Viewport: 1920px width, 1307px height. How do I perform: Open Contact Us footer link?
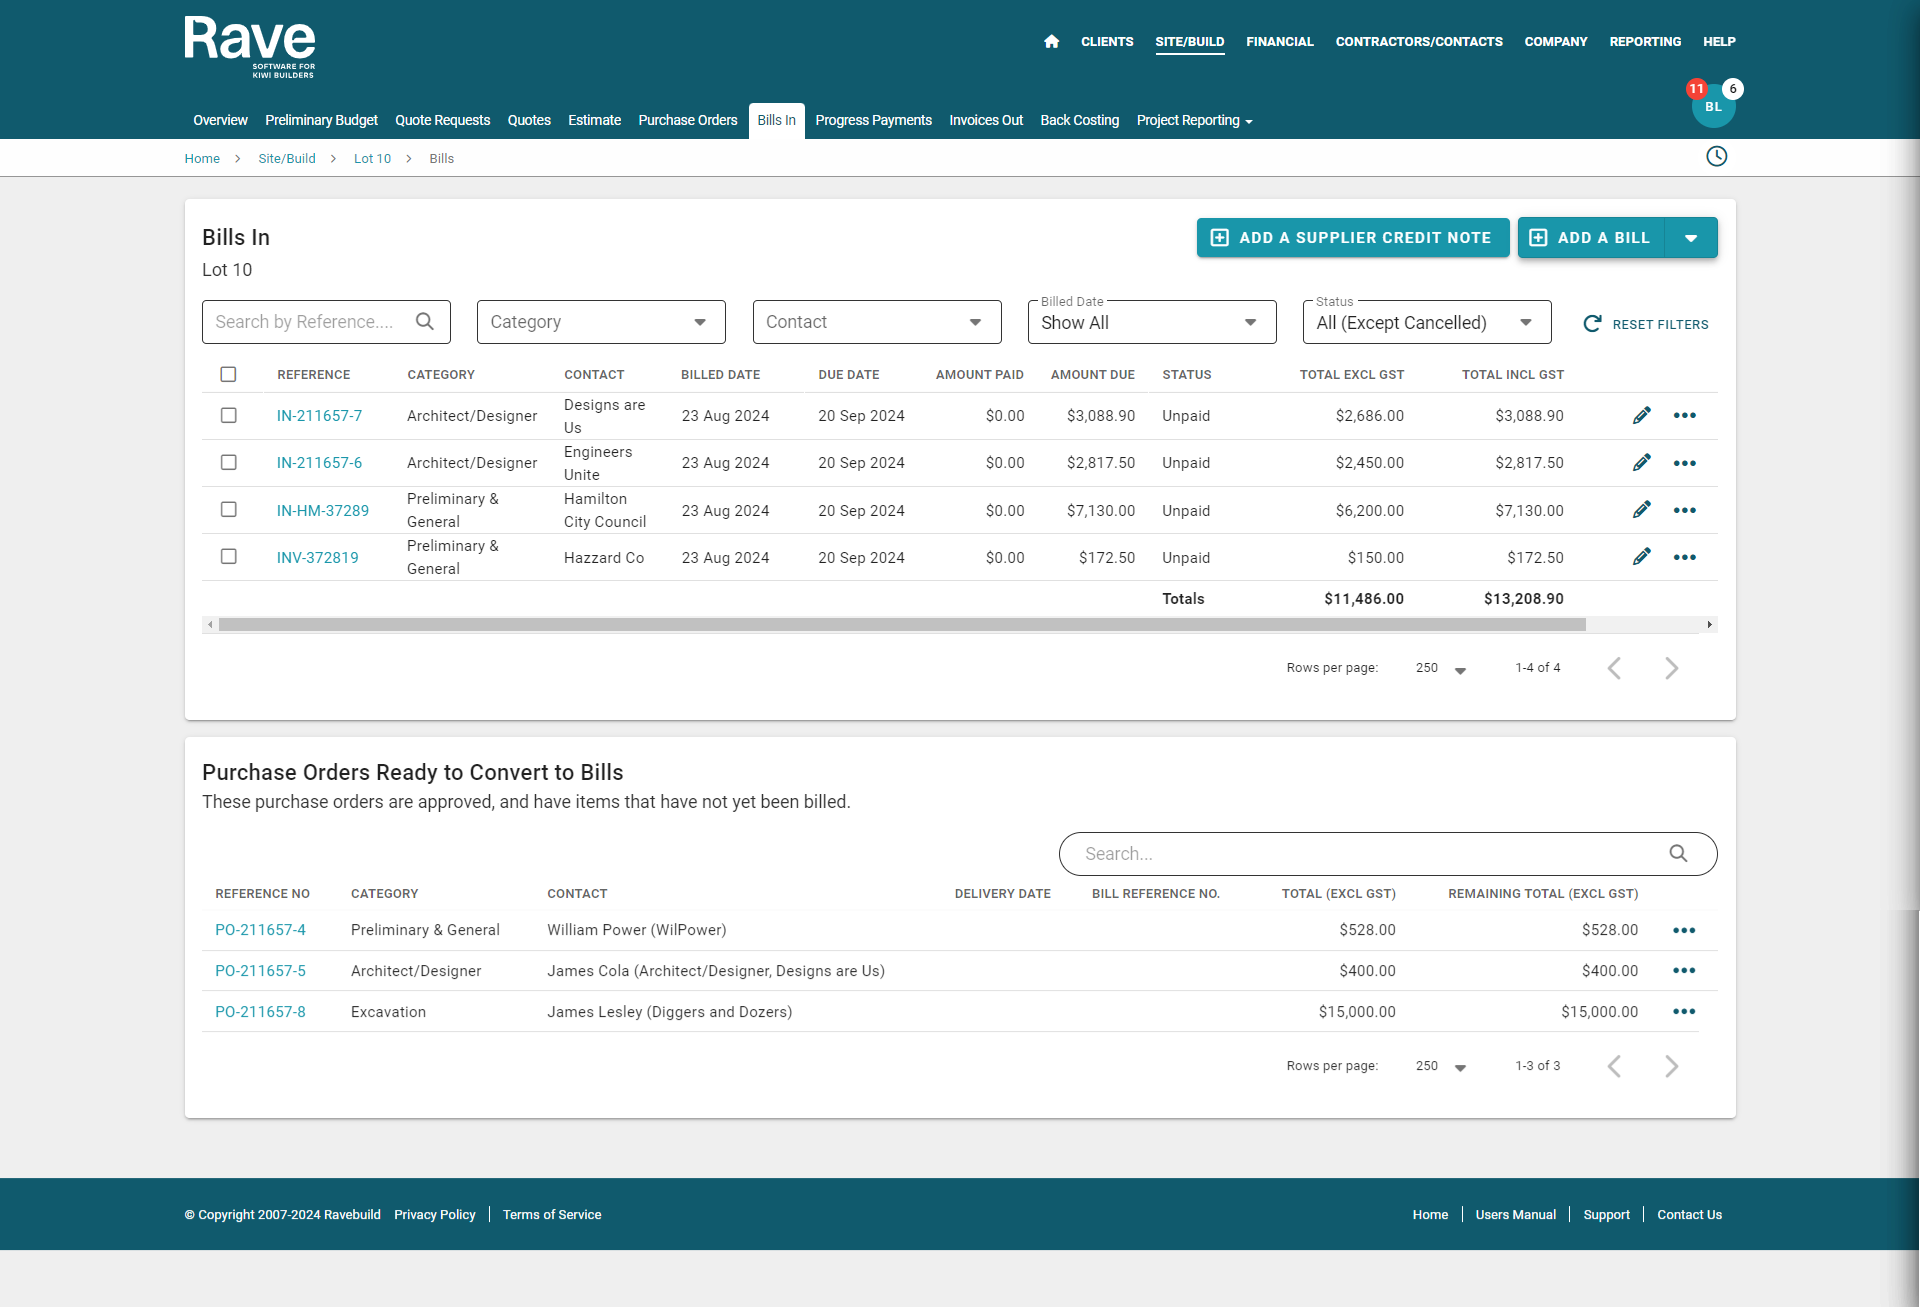1689,1214
